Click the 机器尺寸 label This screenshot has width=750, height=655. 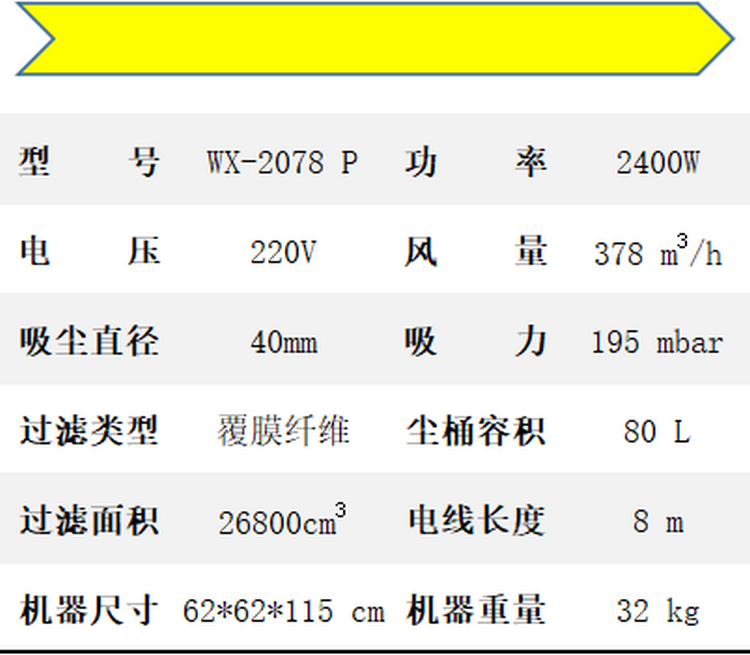[89, 610]
